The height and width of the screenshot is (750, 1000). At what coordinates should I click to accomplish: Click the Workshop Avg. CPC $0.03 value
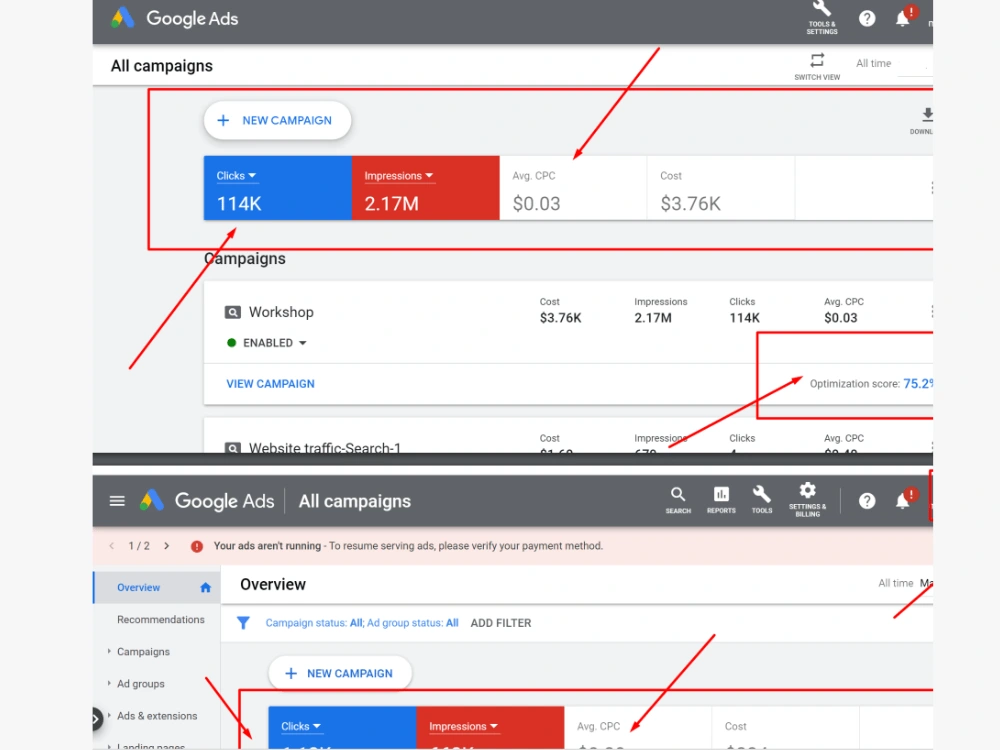[841, 318]
